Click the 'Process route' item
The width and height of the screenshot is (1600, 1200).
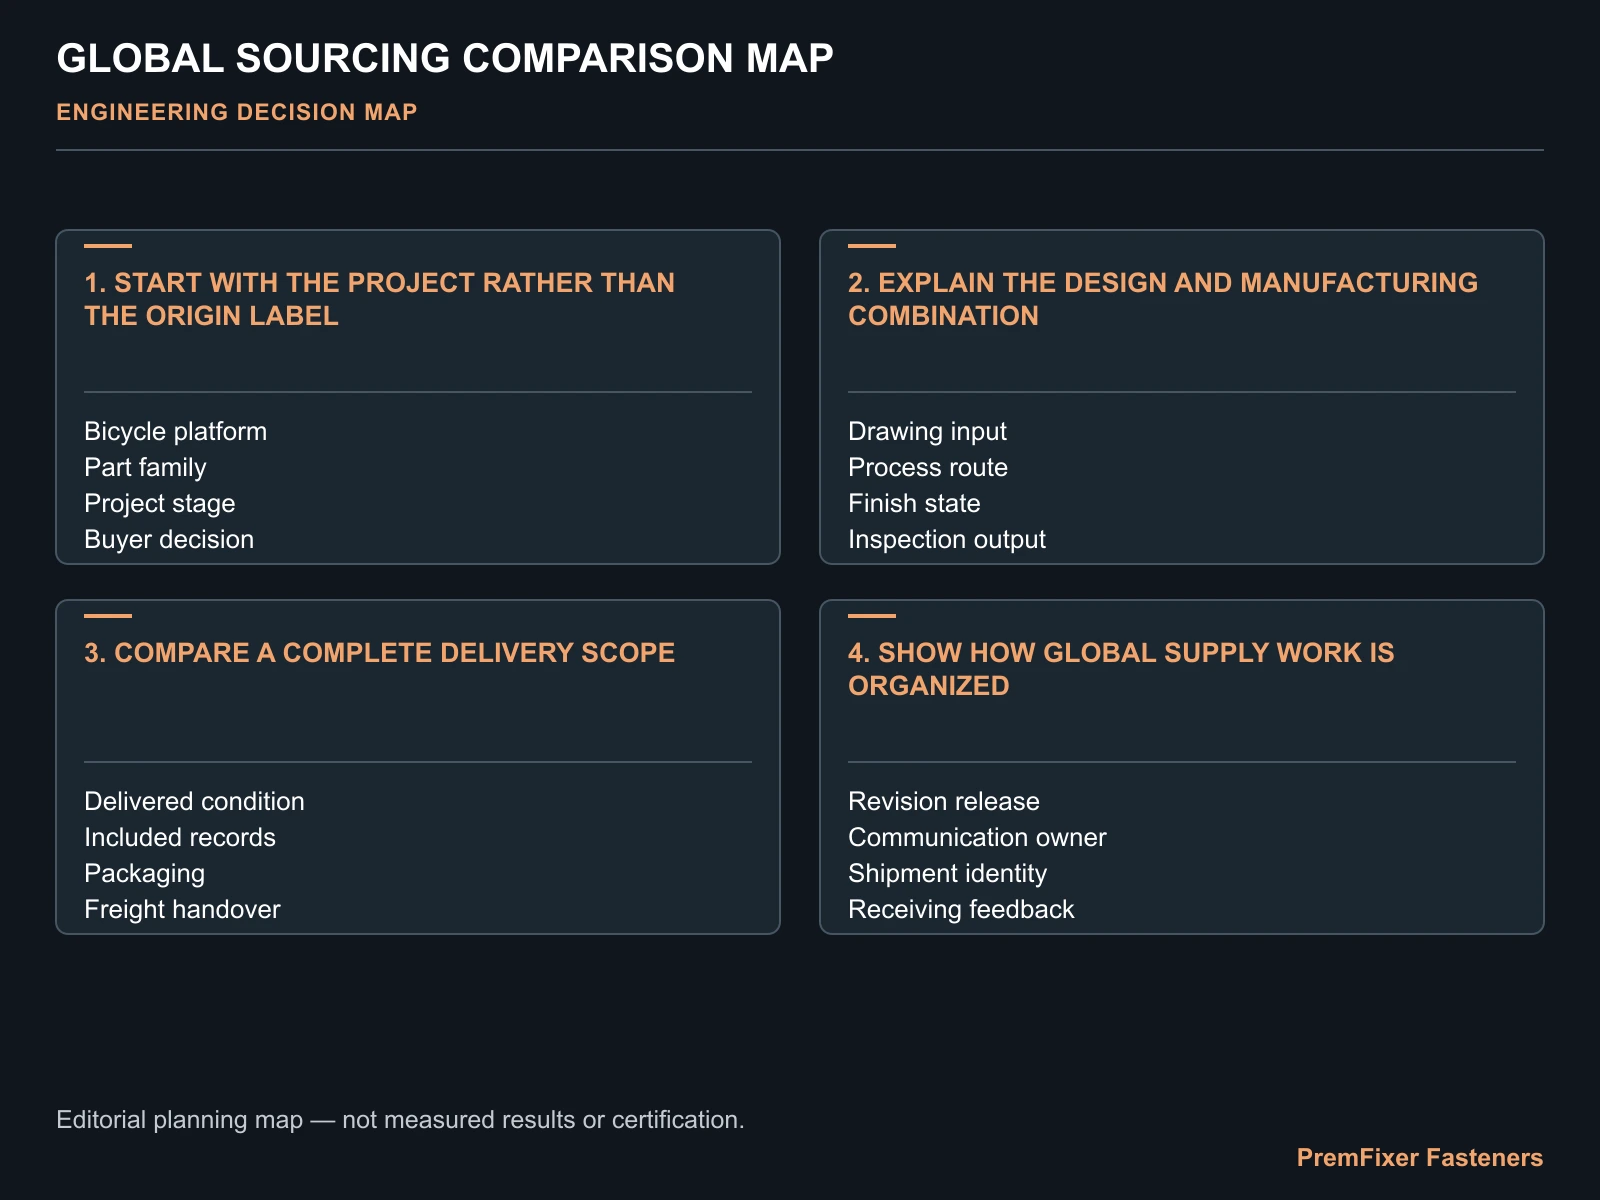[928, 467]
